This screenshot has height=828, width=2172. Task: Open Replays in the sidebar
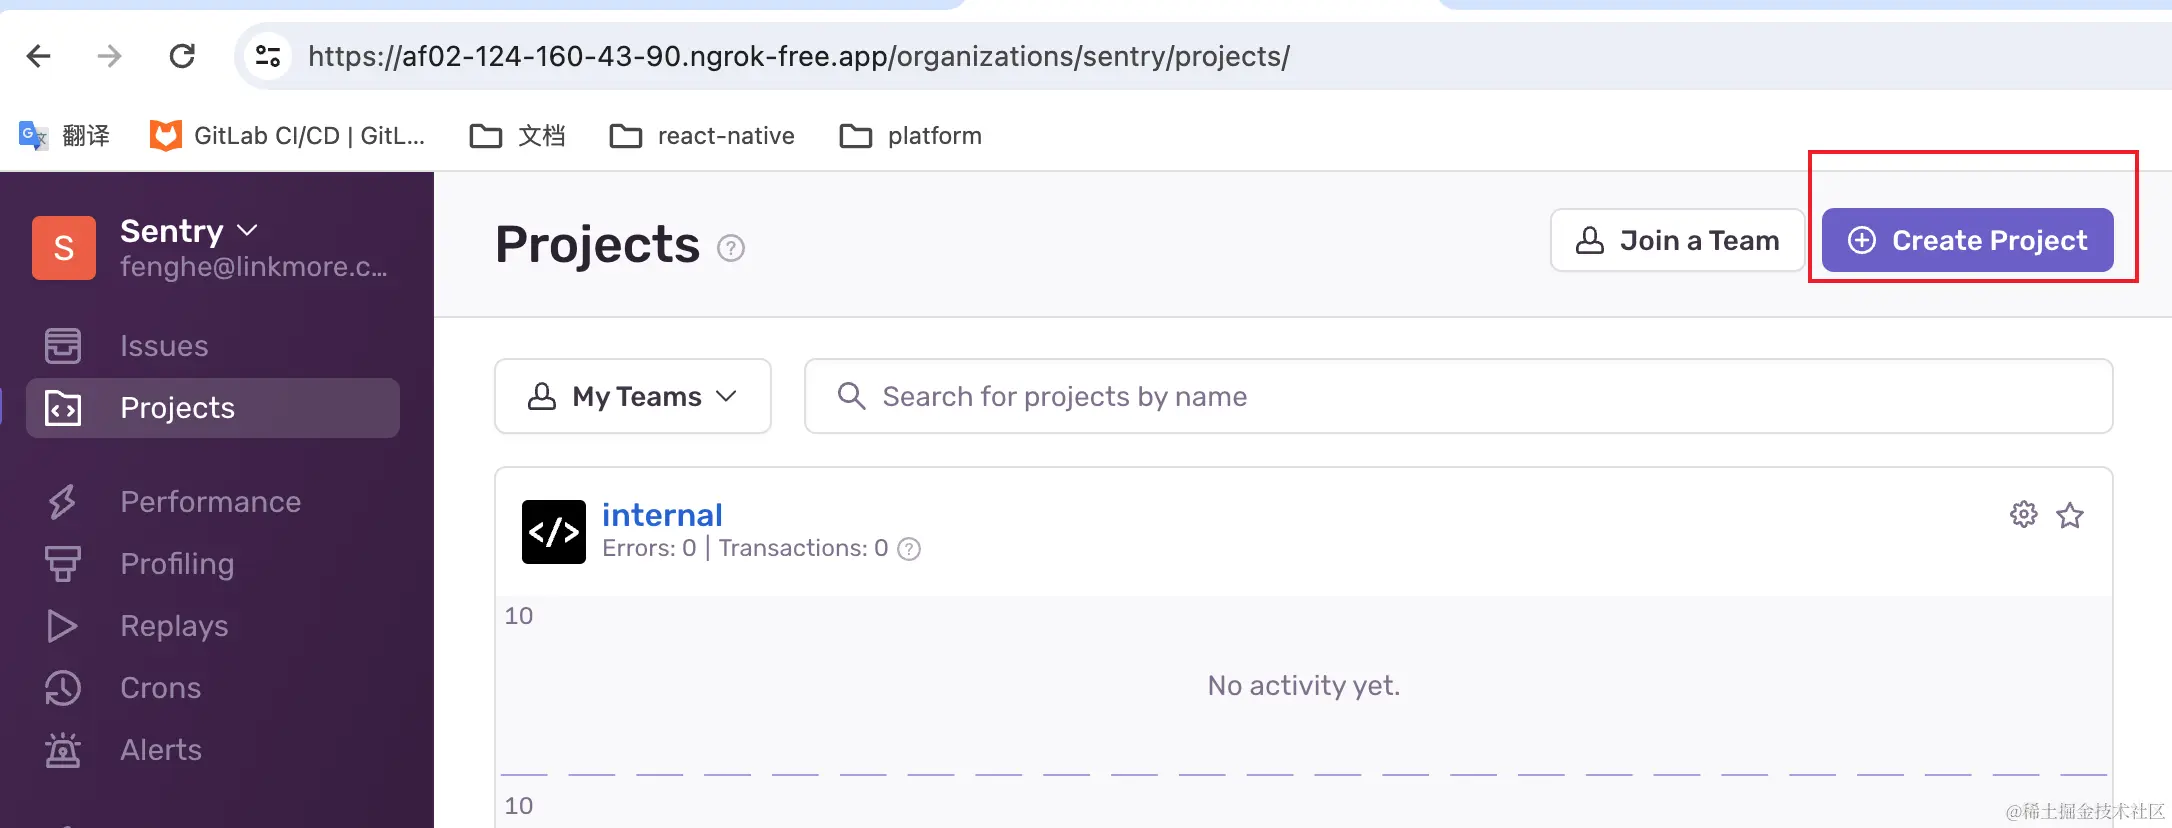click(213, 626)
